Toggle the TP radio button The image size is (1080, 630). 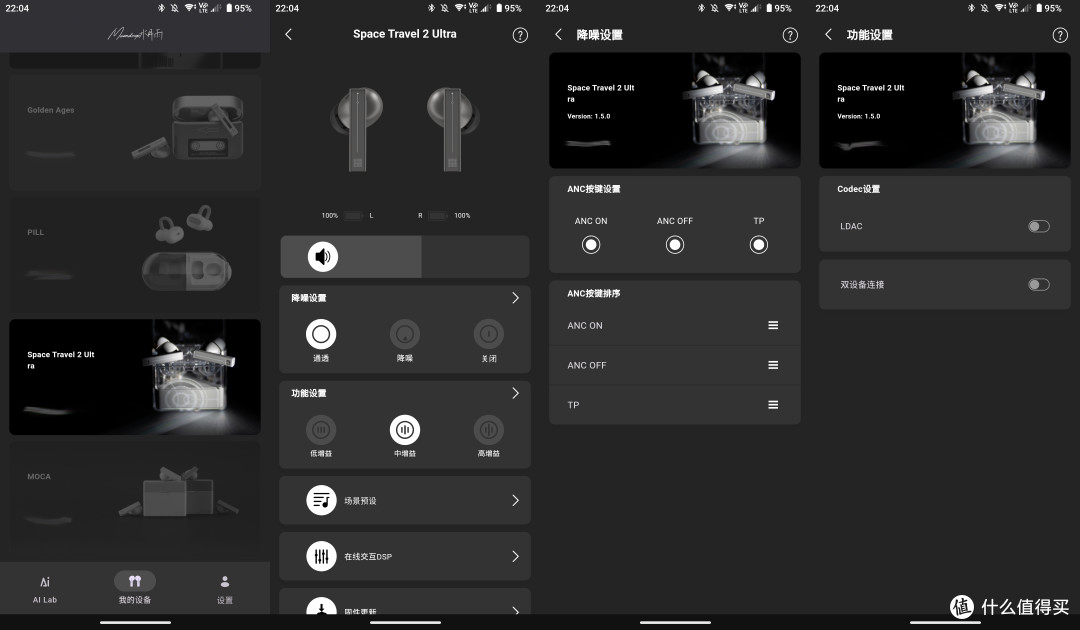pyautogui.click(x=758, y=244)
